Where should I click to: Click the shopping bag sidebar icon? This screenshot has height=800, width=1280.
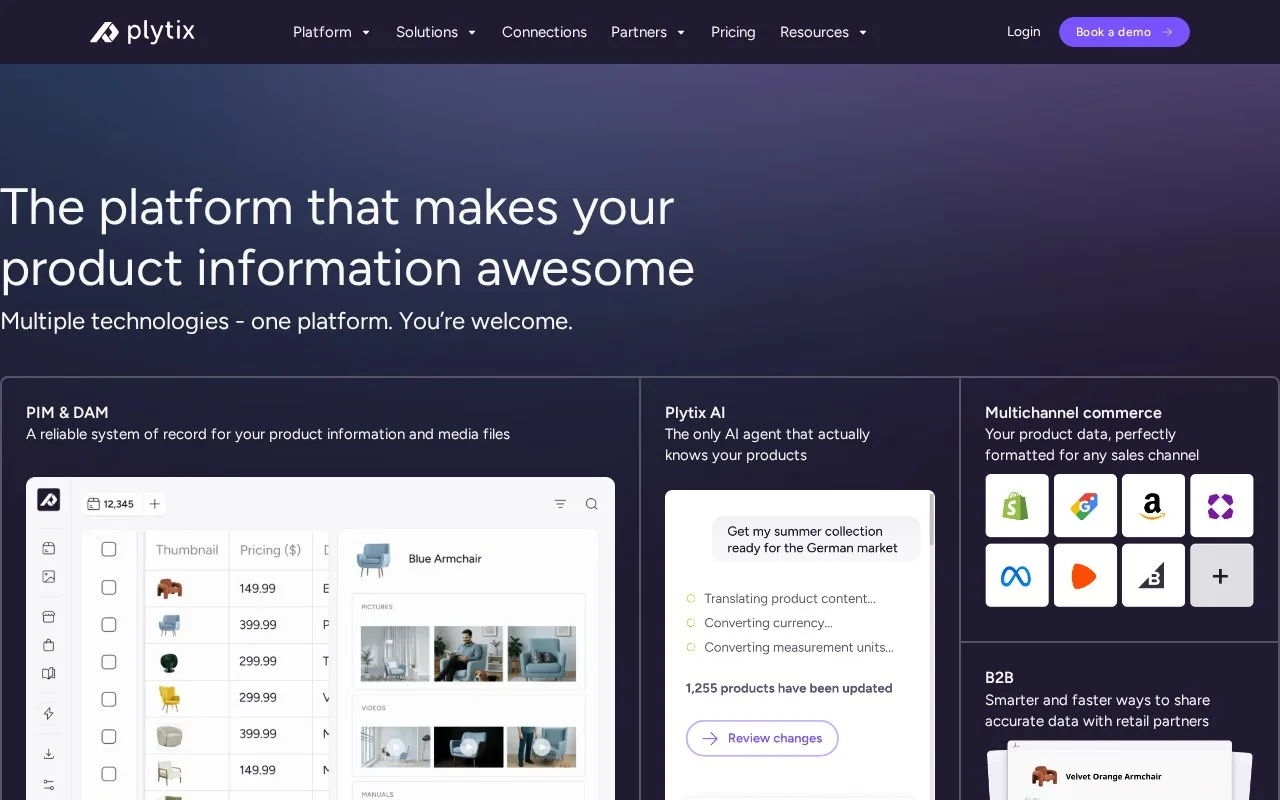[x=49, y=645]
